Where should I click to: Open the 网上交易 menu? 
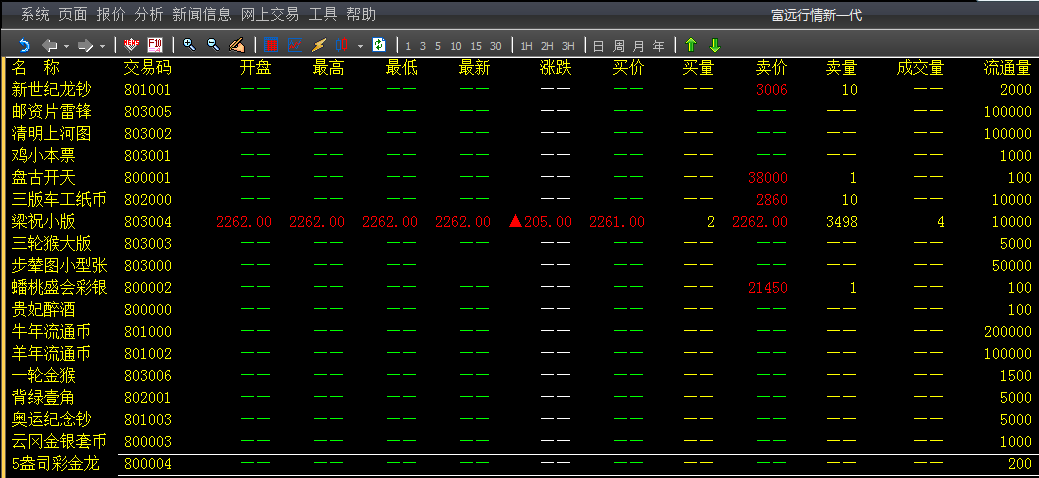pyautogui.click(x=271, y=14)
